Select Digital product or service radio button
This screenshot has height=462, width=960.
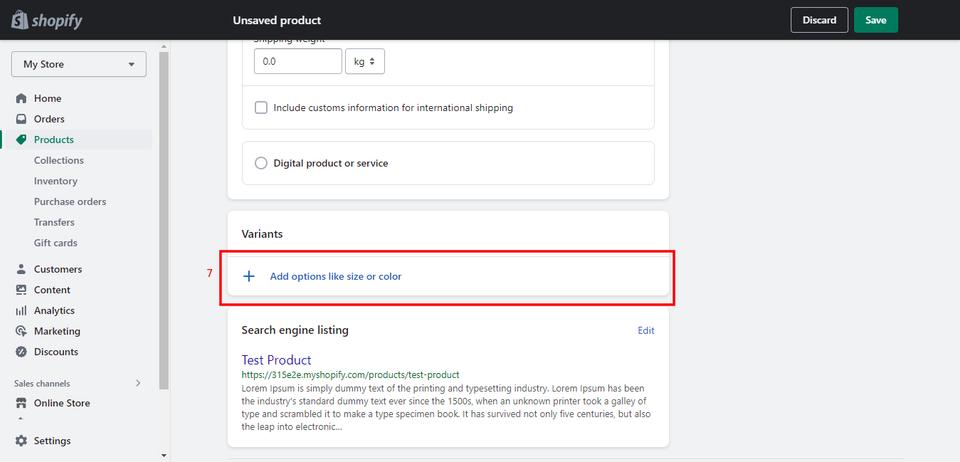(x=261, y=163)
